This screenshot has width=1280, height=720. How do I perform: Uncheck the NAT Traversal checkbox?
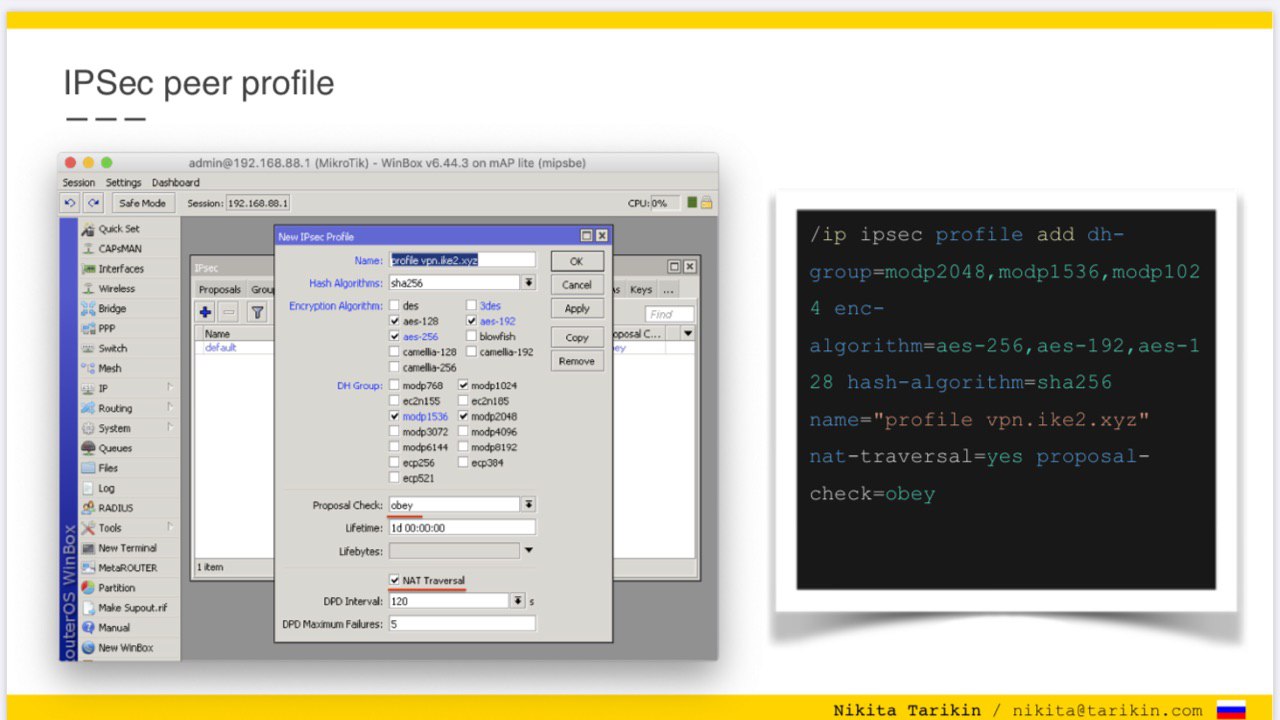point(395,580)
